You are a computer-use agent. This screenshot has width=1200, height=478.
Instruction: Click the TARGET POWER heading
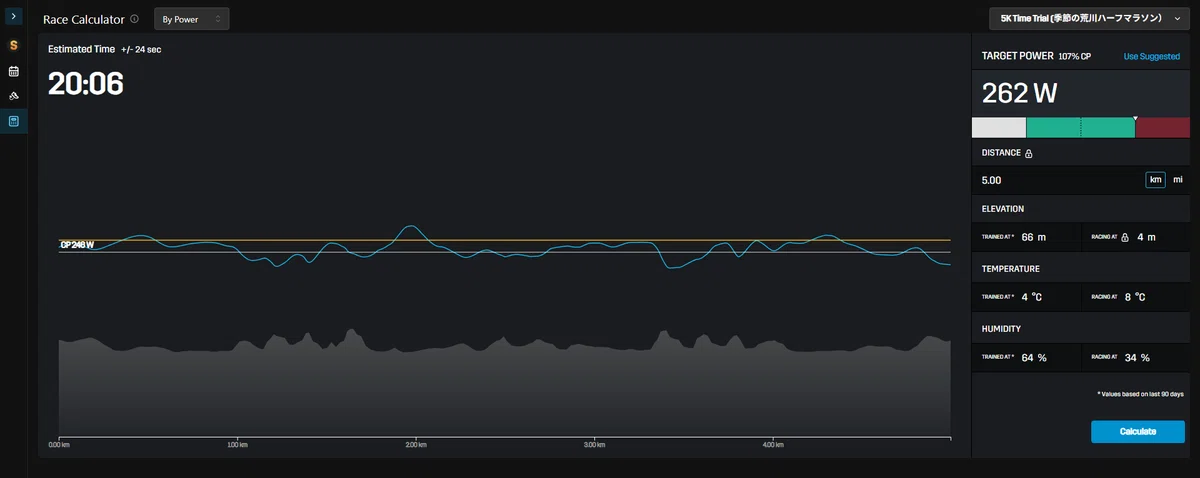pos(1016,57)
